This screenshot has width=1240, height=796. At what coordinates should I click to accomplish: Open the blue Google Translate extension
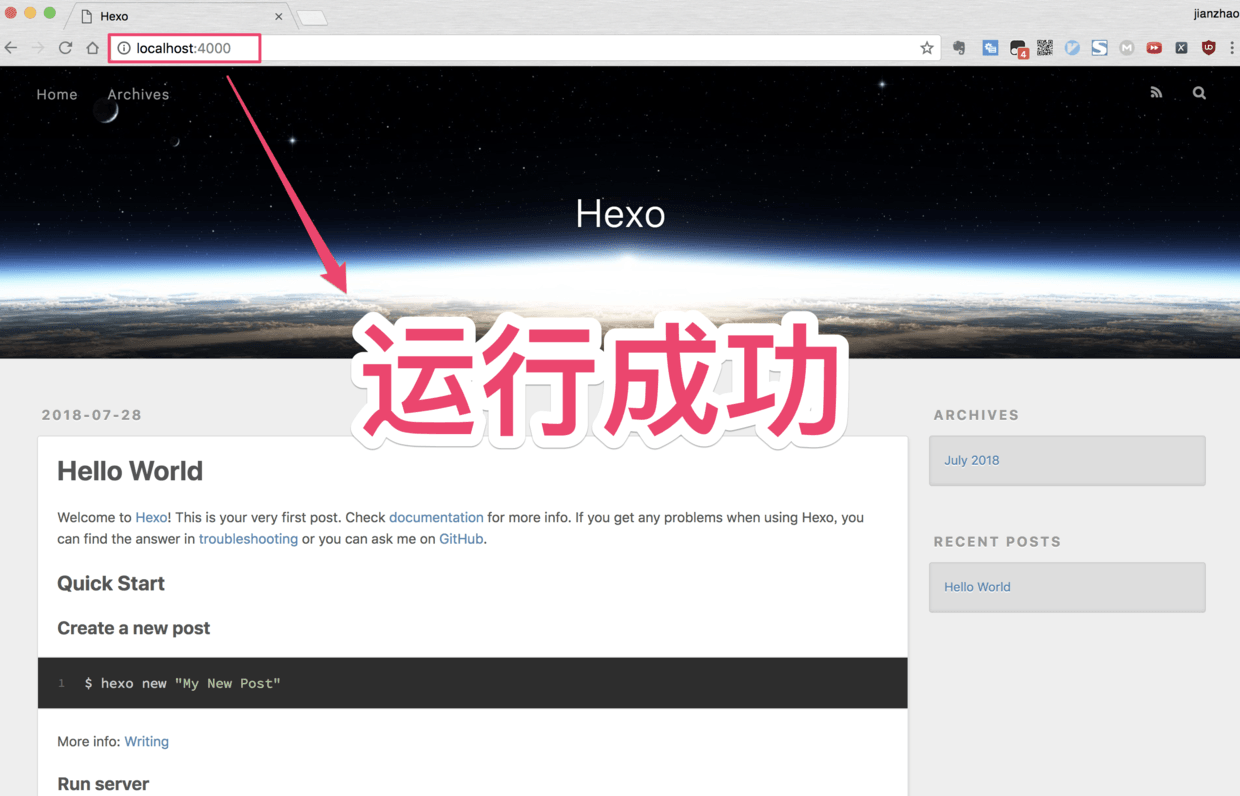pos(990,48)
